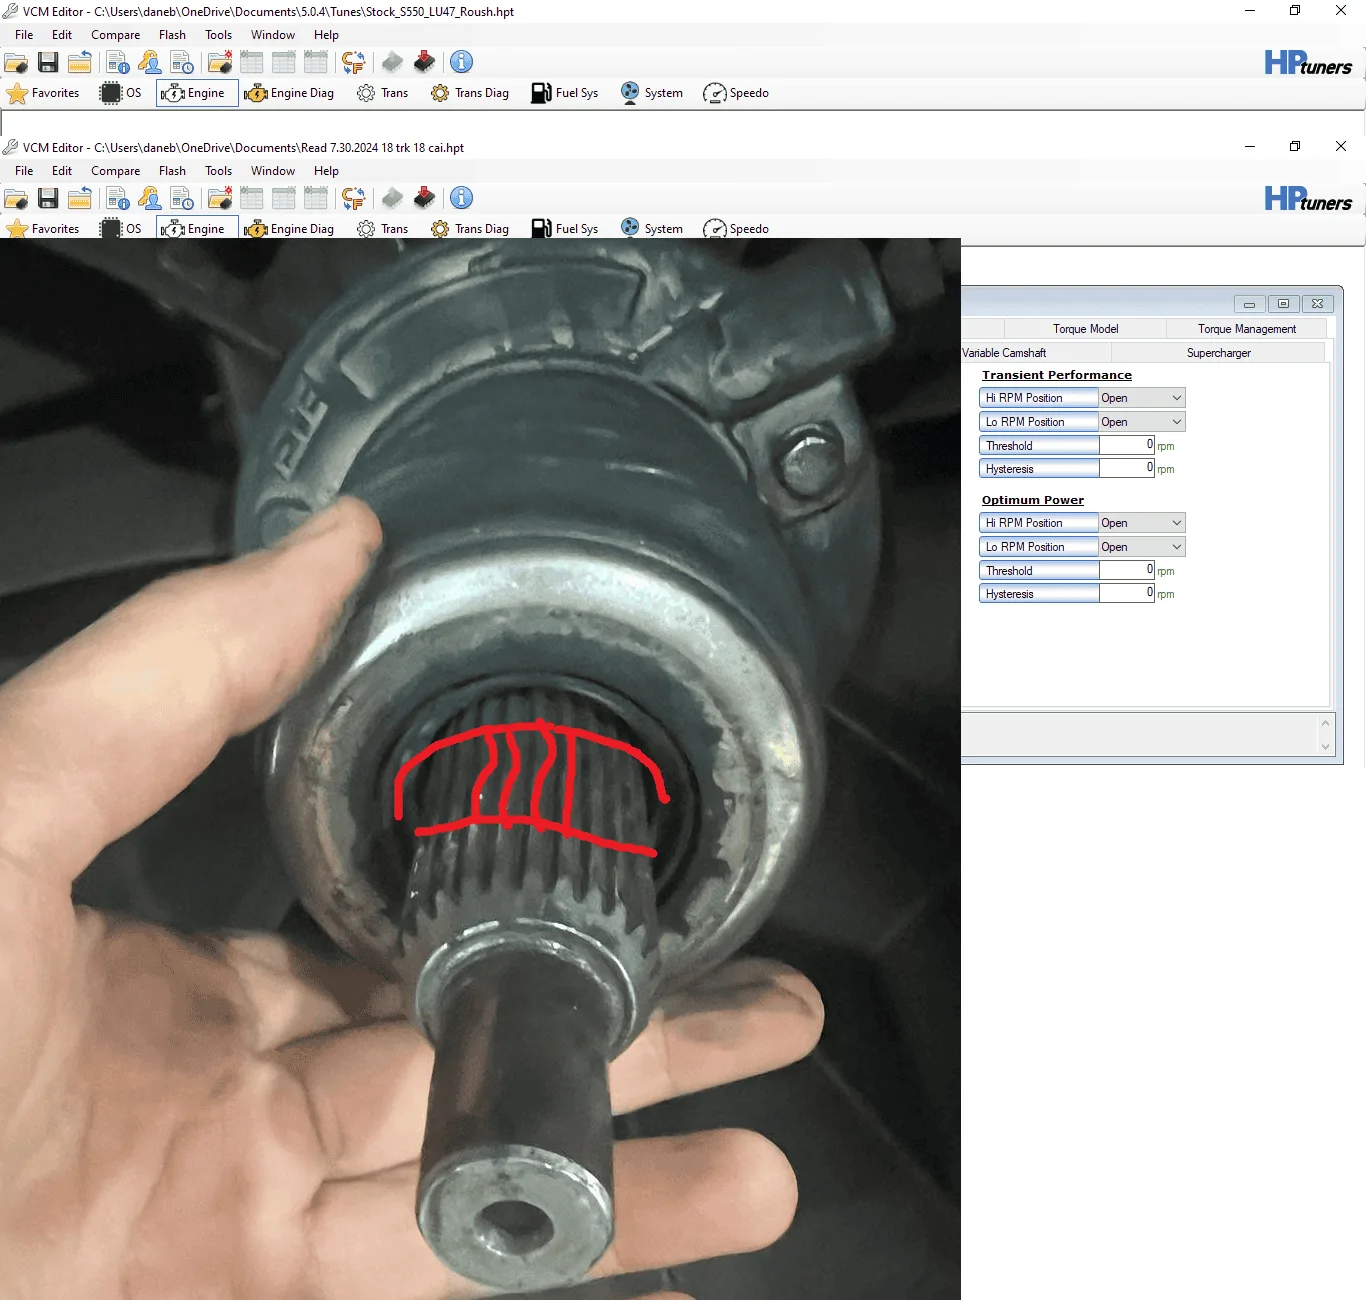Click blue info icon in Read 7.30.2024 window
Image resolution: width=1366 pixels, height=1300 pixels.
[461, 198]
